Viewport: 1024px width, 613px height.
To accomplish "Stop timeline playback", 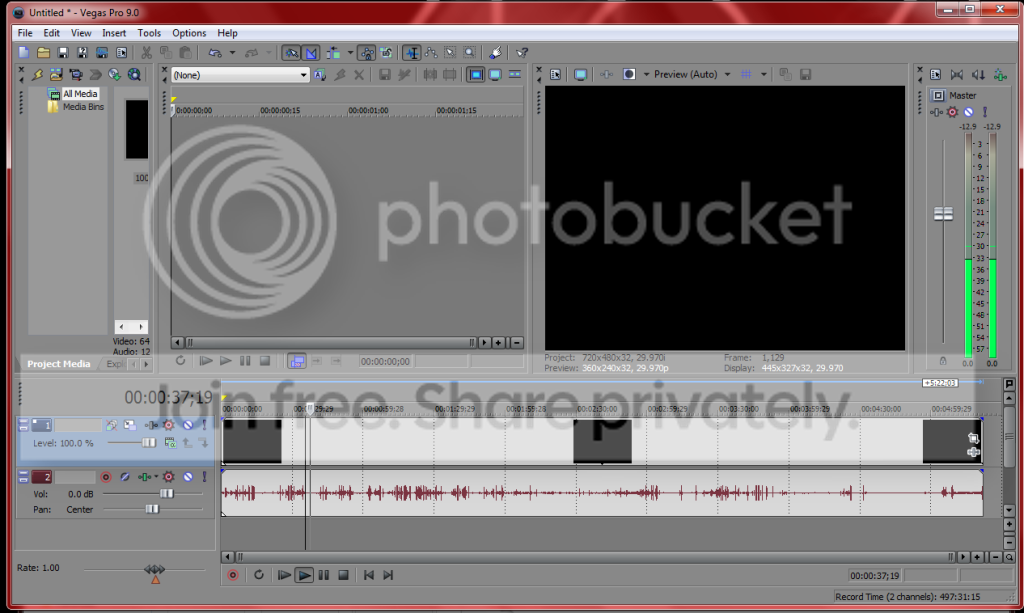I will (x=344, y=575).
